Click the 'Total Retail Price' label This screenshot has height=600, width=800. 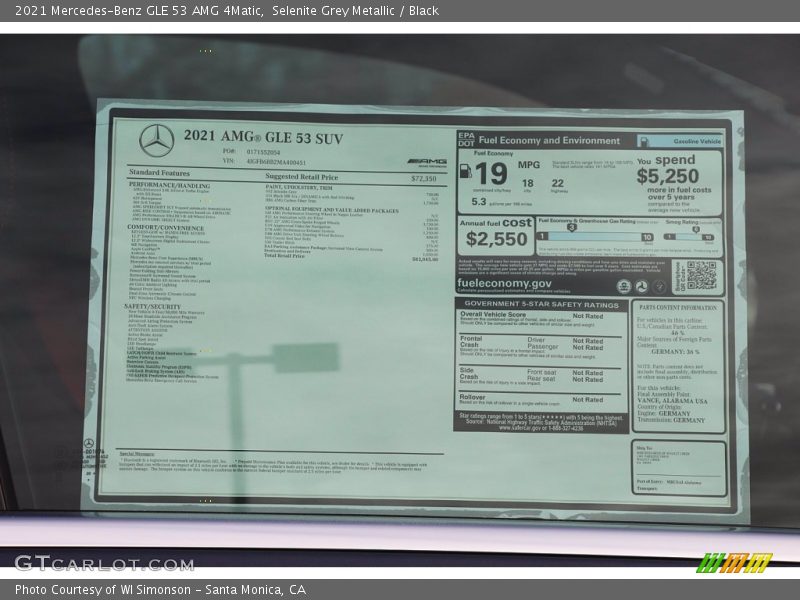[285, 255]
